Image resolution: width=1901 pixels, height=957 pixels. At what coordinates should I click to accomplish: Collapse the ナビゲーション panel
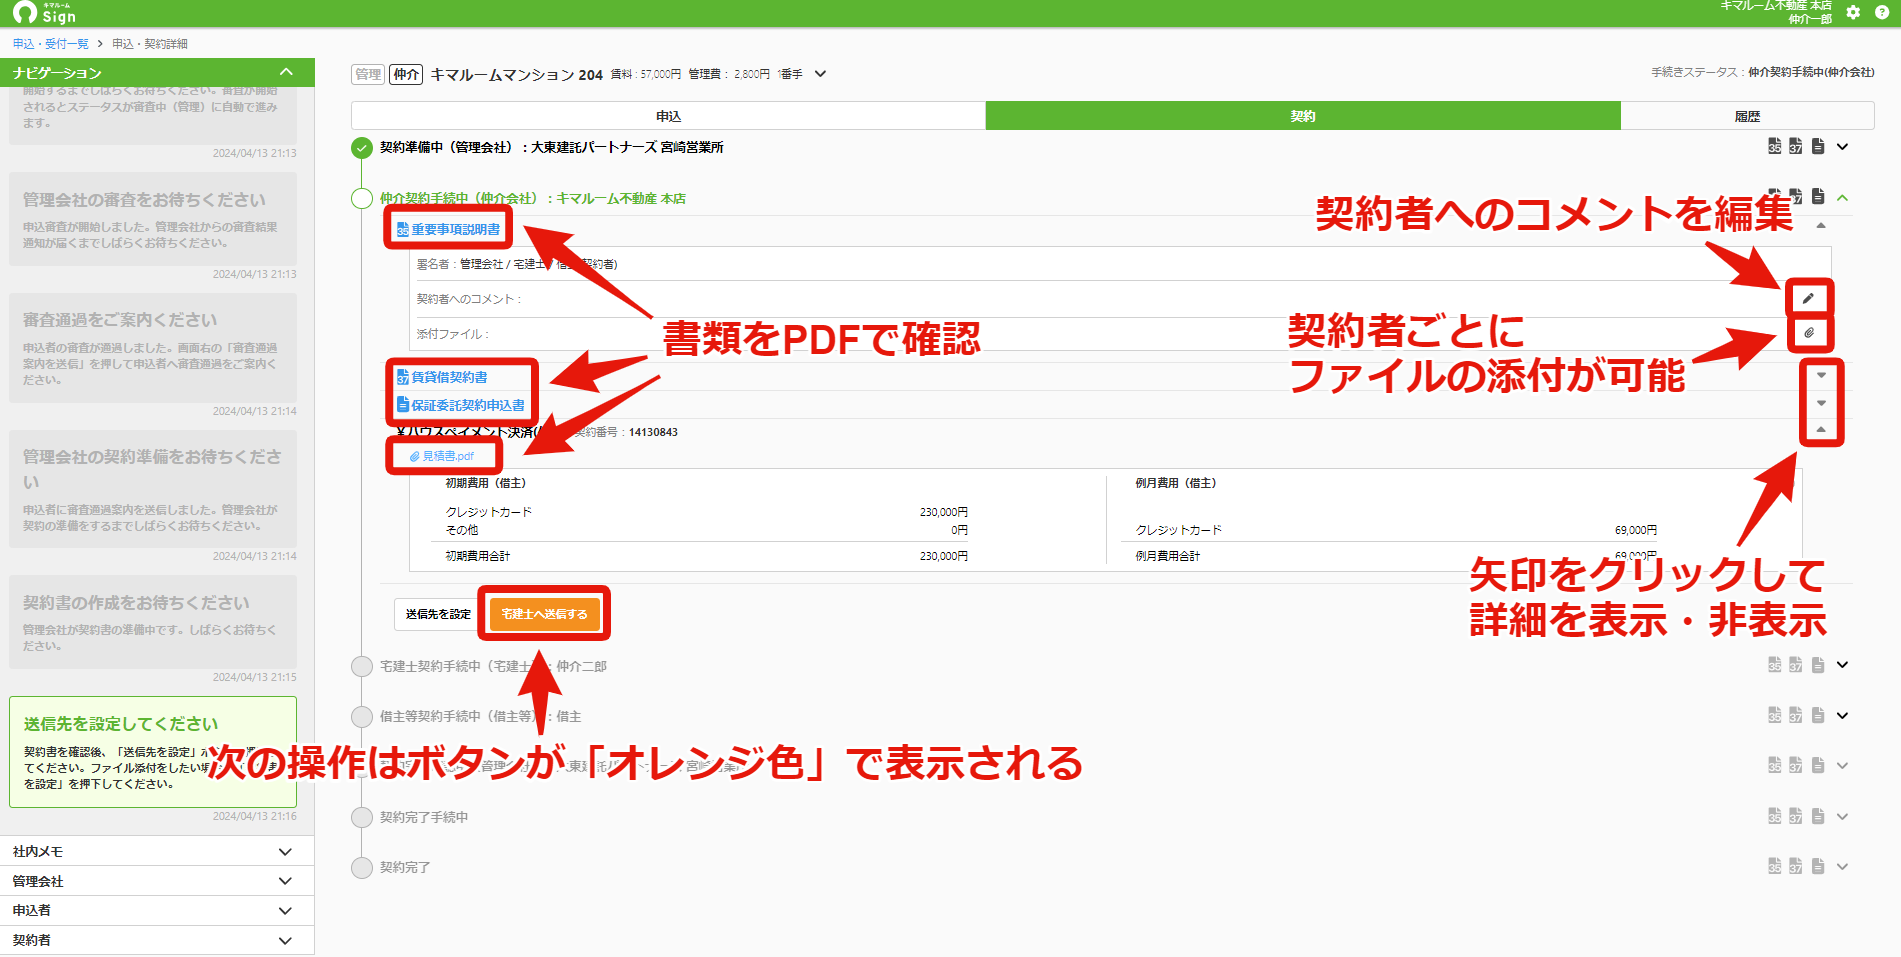pos(286,72)
